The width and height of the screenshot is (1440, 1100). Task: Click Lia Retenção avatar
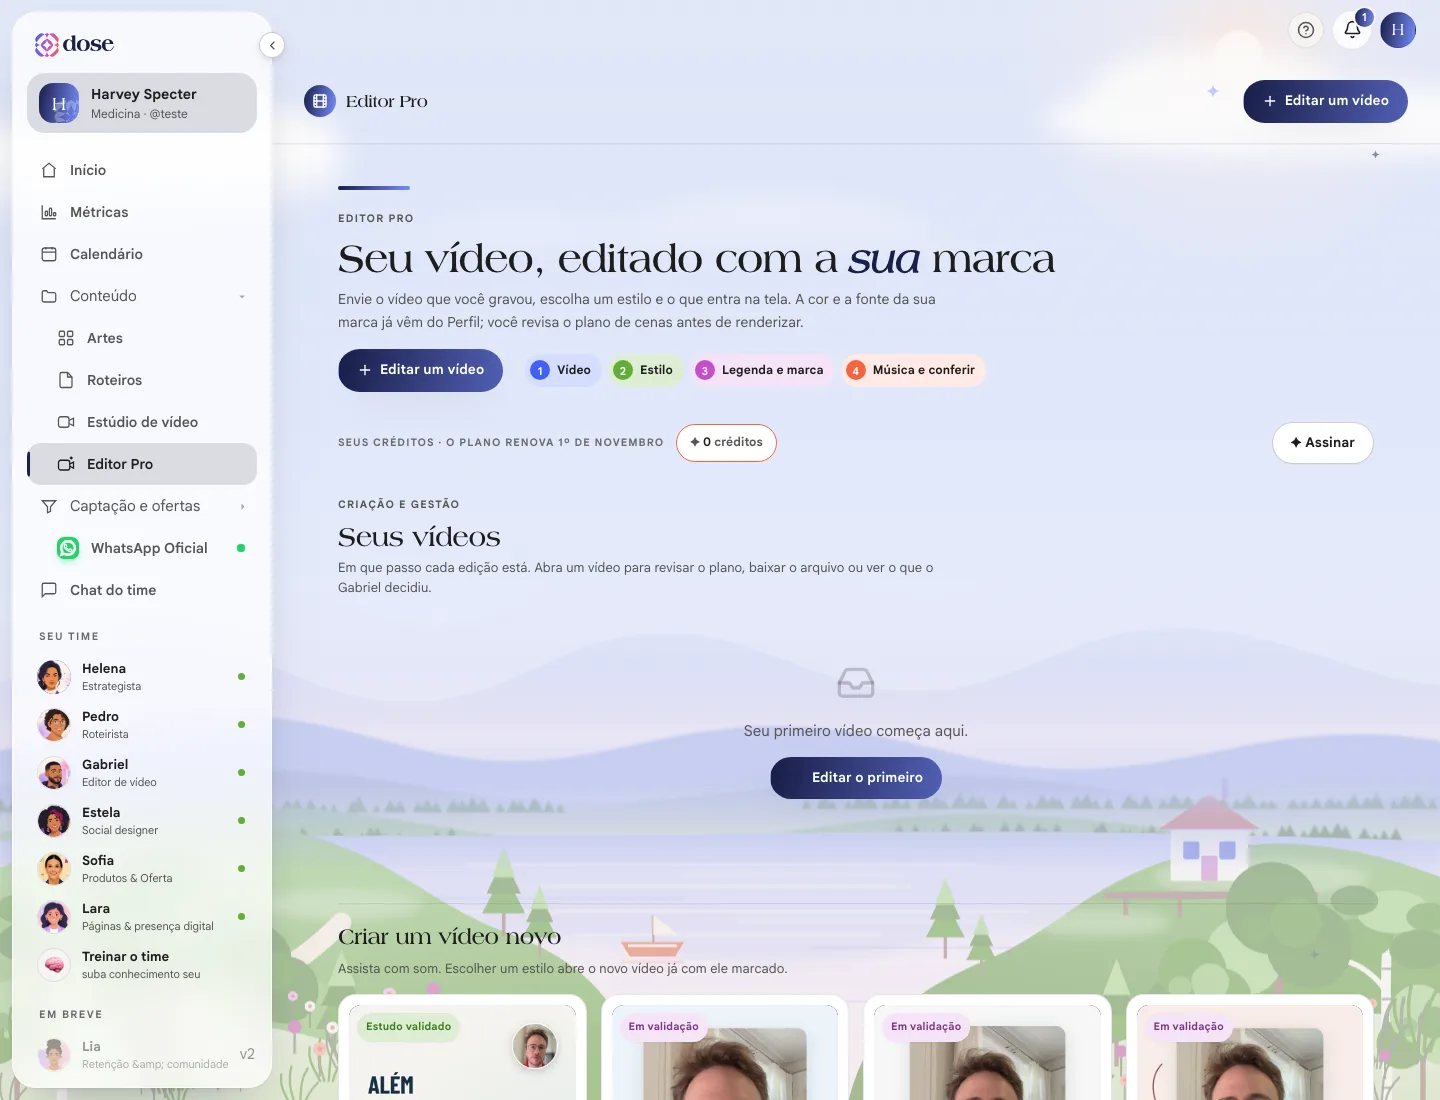point(54,1055)
